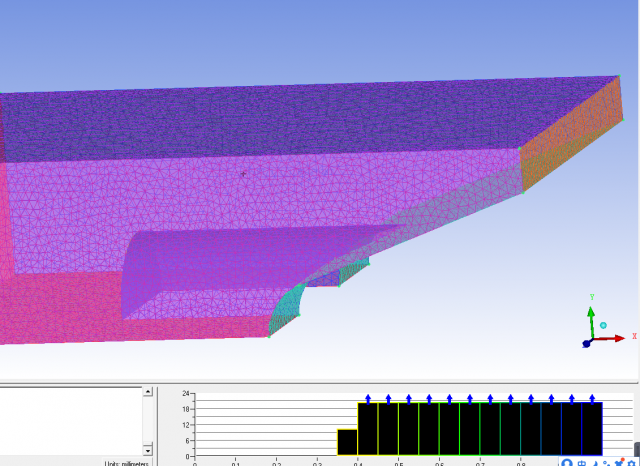Click the blue arrow atop the 0.4 histogram bar

click(x=368, y=398)
